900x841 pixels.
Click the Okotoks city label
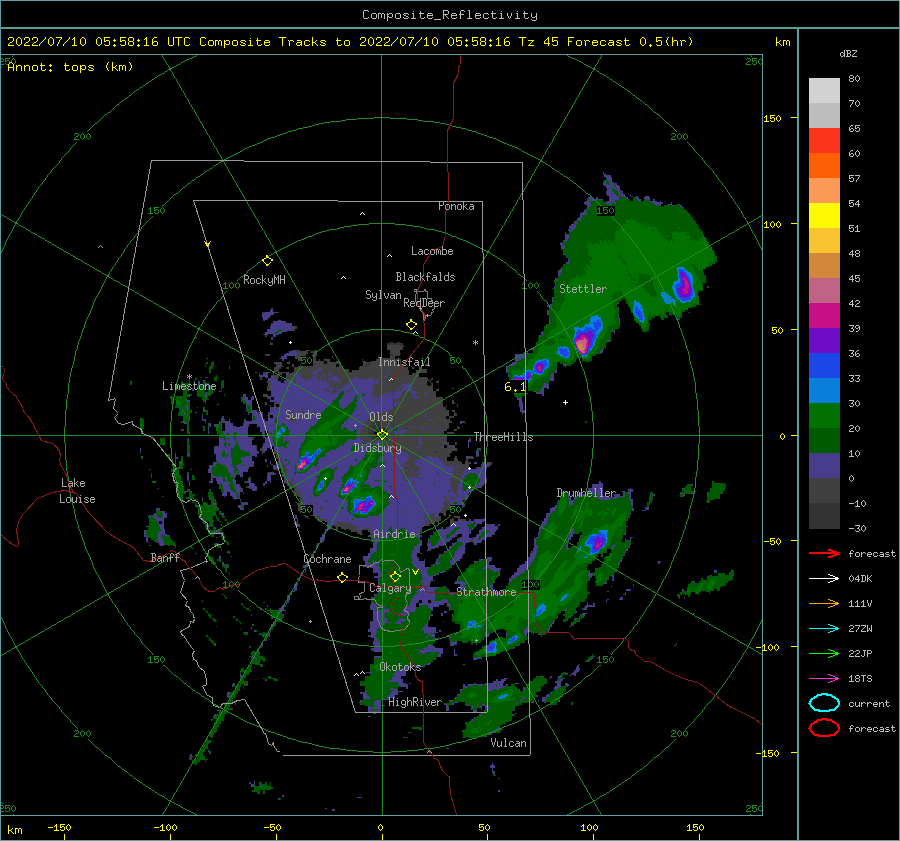(x=400, y=667)
